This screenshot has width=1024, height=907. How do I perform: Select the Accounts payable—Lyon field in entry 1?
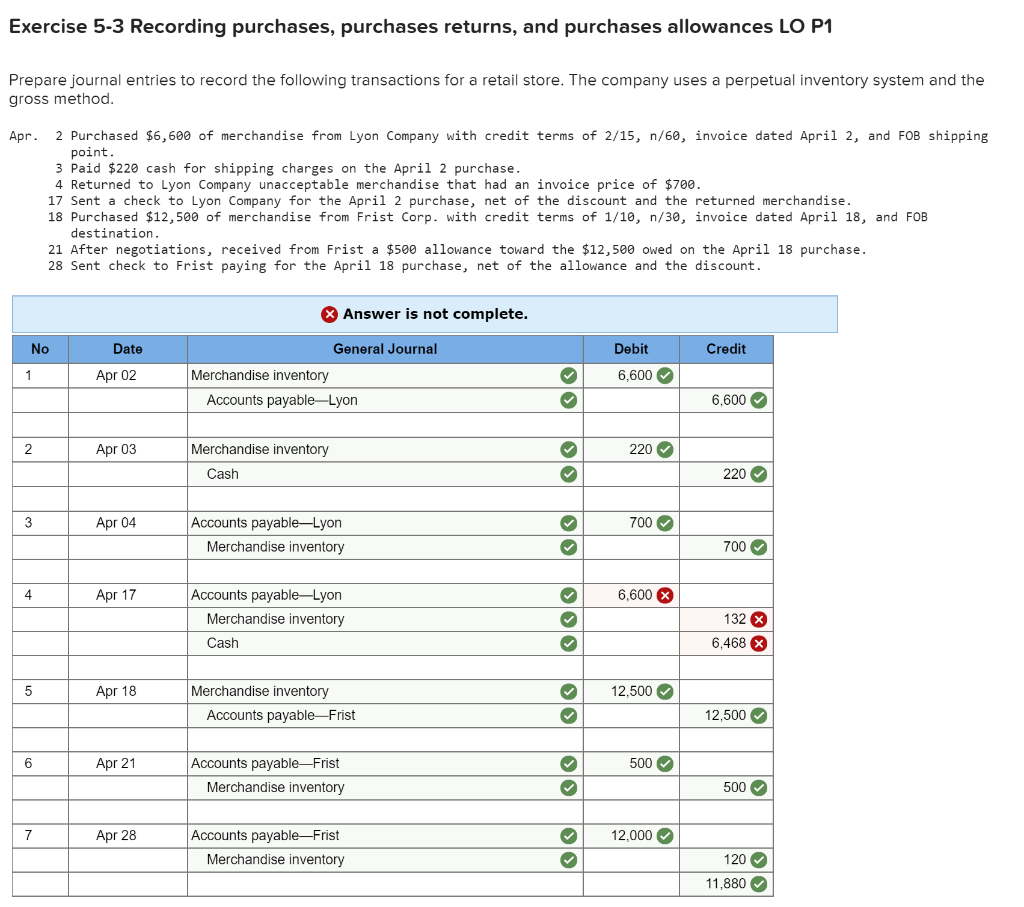385,400
